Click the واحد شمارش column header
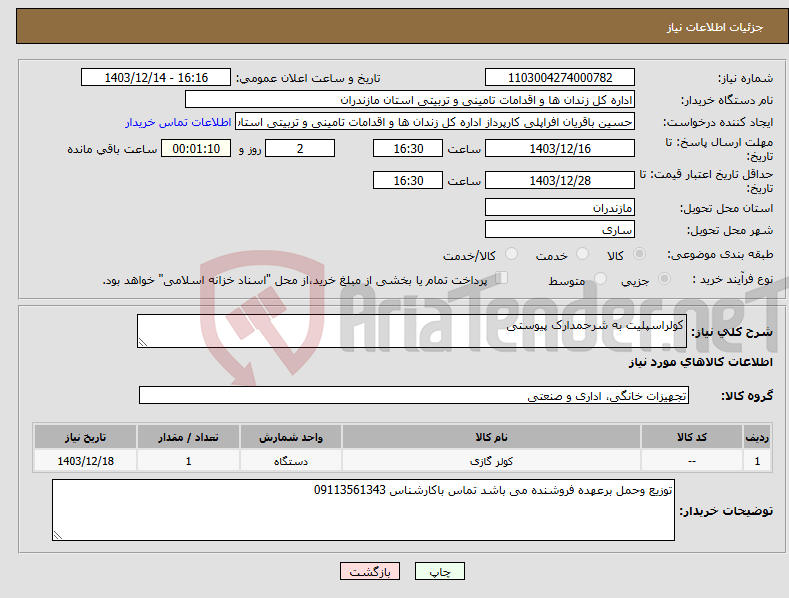The width and height of the screenshot is (789, 598). pos(290,437)
